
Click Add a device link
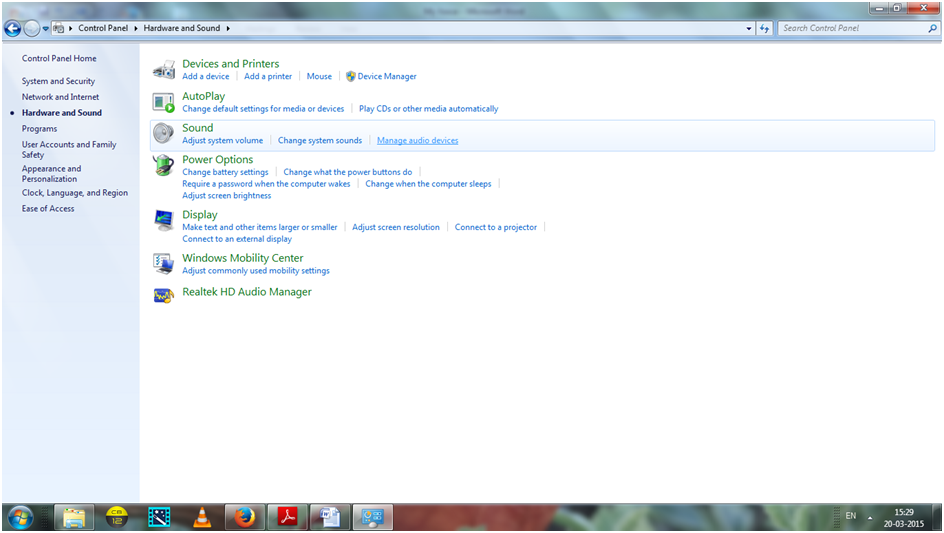206,76
